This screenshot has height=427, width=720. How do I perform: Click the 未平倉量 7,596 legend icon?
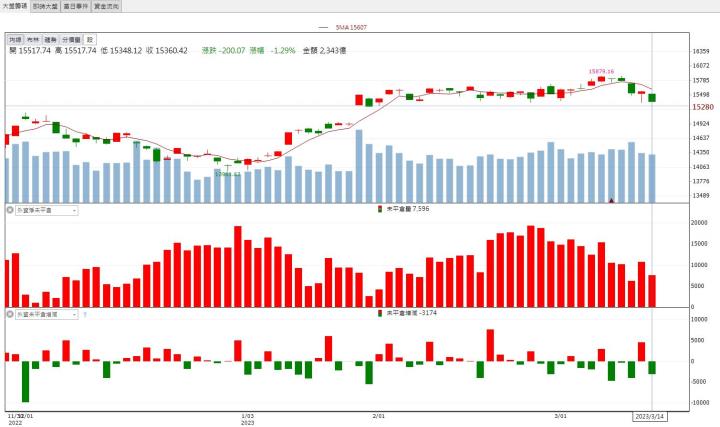[x=380, y=209]
